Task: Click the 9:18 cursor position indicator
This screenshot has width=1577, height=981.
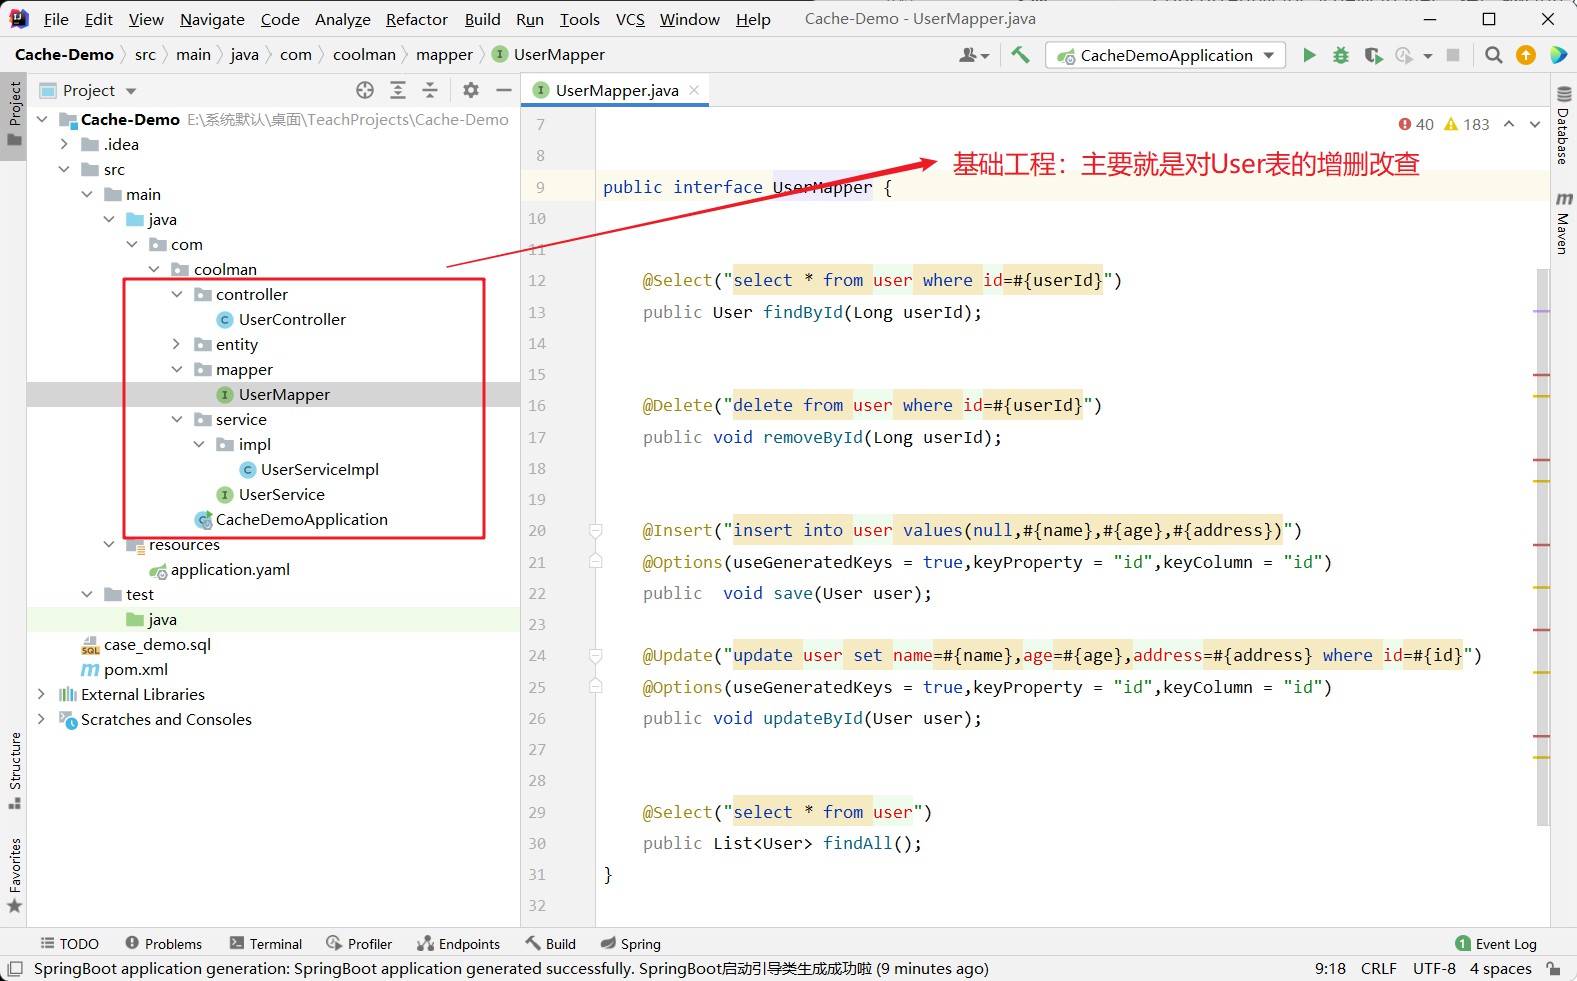Action: point(1330,968)
